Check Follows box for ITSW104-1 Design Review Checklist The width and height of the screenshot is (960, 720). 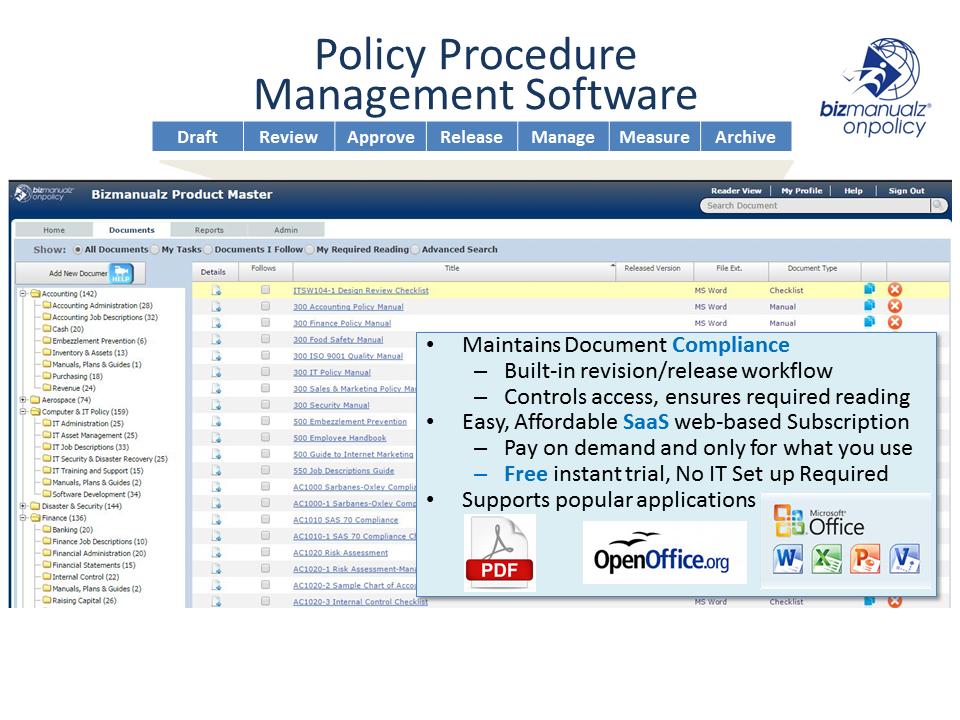pyautogui.click(x=265, y=290)
